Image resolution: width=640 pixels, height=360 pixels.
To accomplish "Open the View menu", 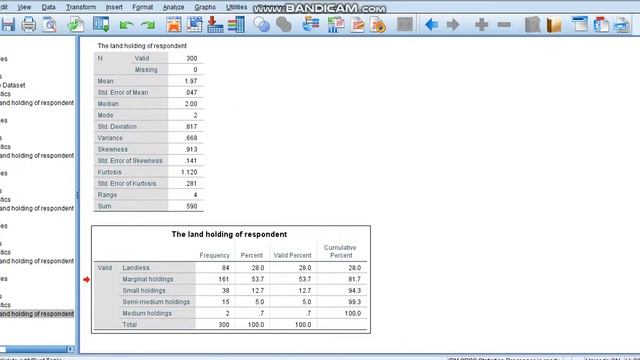I will point(24,7).
